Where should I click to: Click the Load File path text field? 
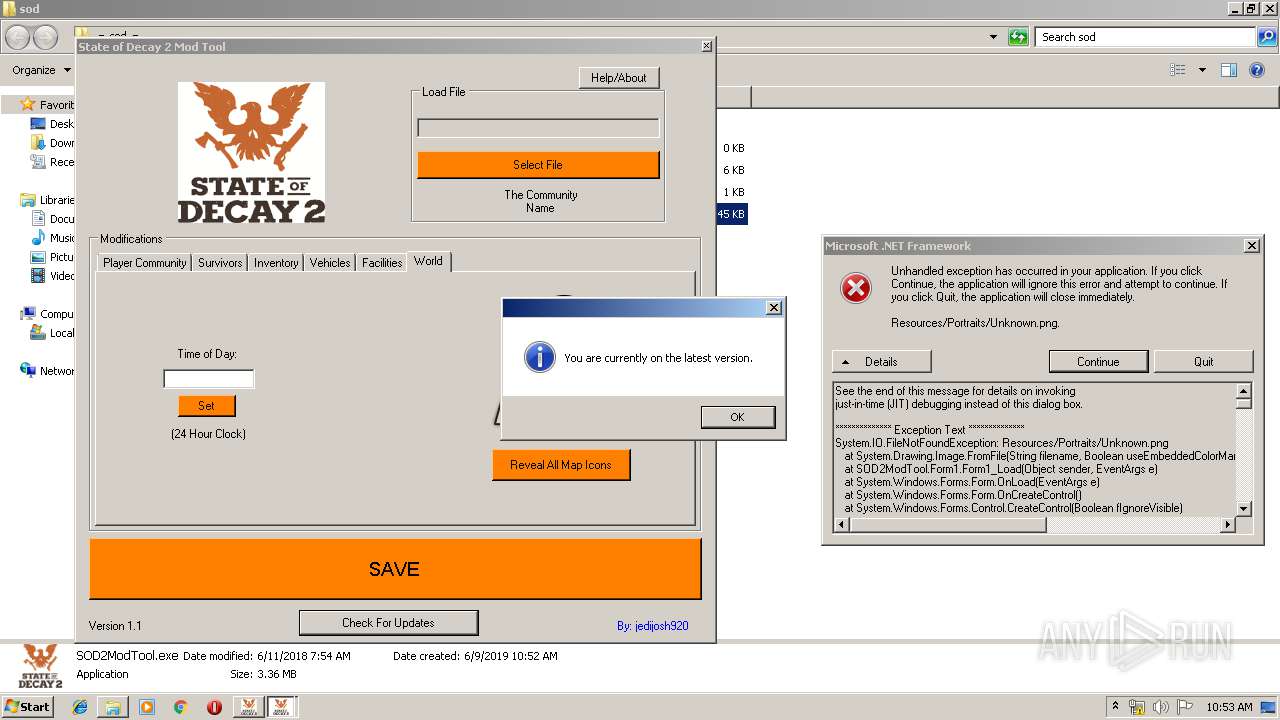click(x=538, y=128)
